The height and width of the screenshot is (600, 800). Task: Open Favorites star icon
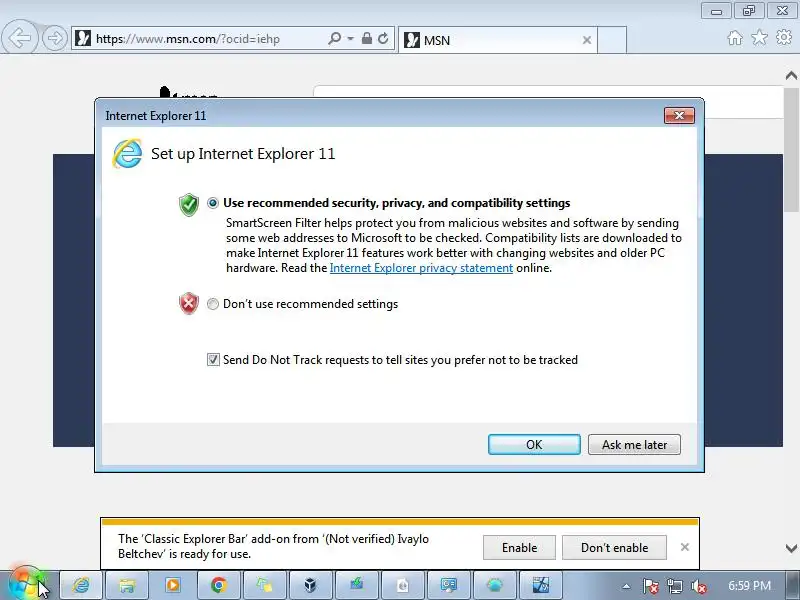(x=759, y=37)
